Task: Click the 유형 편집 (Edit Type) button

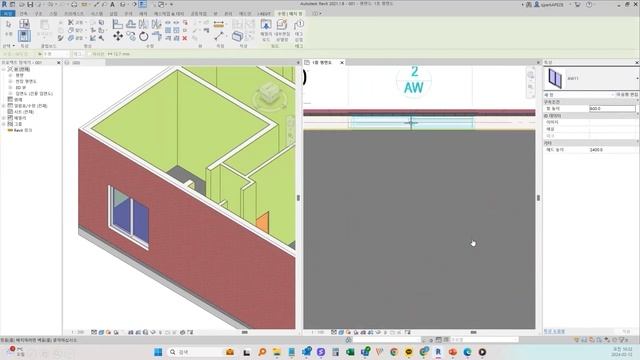Action: click(627, 94)
